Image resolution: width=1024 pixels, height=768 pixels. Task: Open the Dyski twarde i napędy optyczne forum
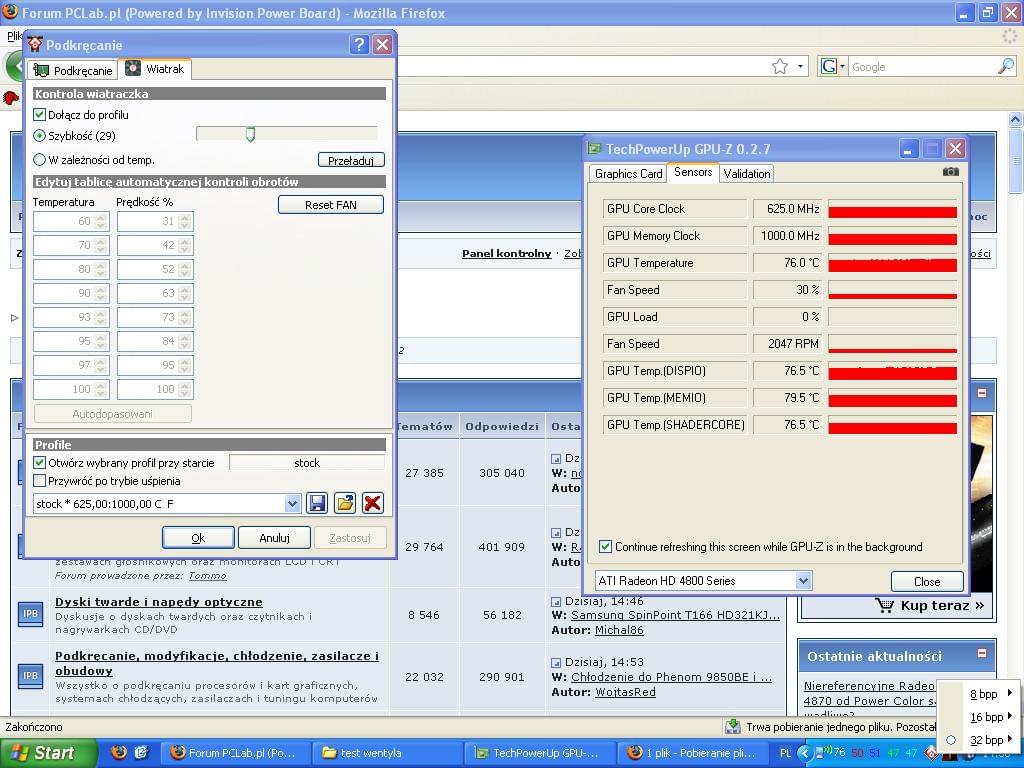coord(158,602)
